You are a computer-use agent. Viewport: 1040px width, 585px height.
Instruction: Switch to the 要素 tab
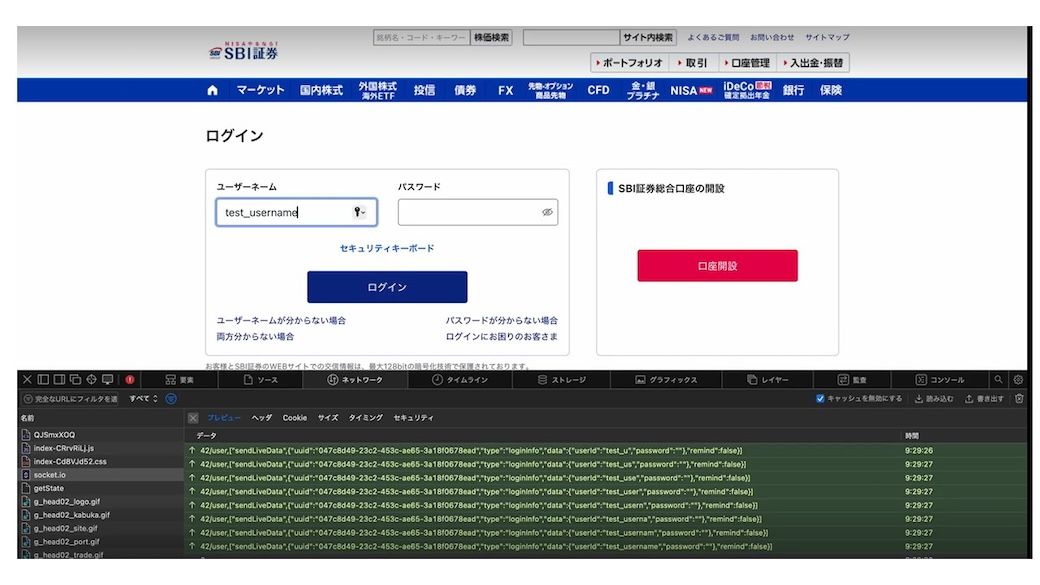pos(180,379)
